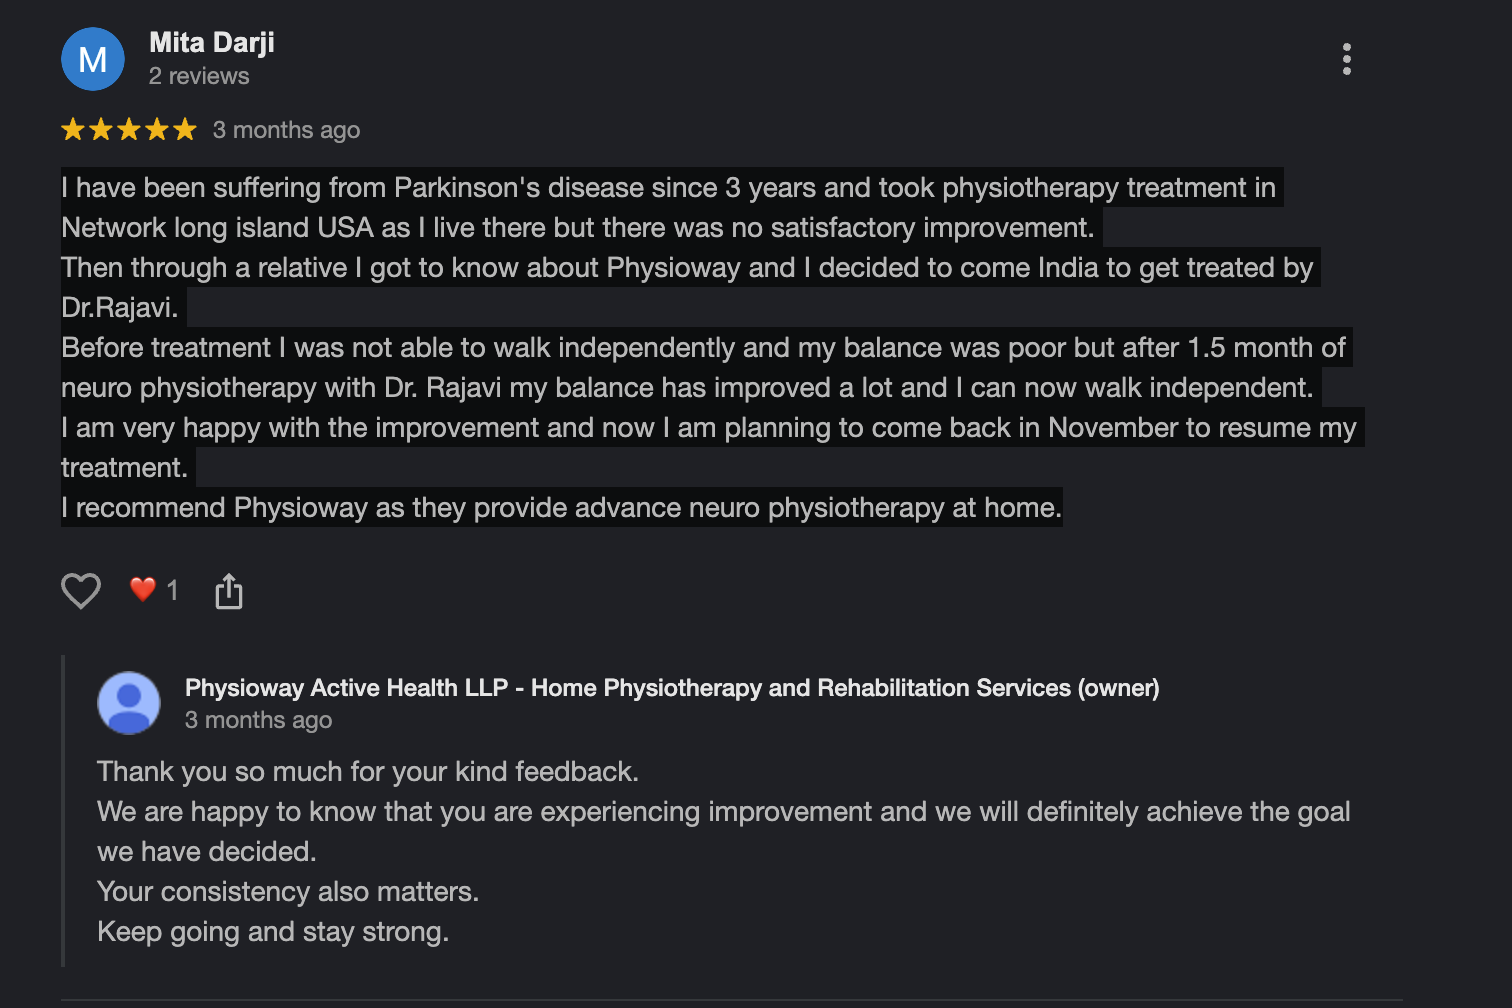Click the "2 reviews" text under reviewer name
This screenshot has width=1512, height=1008.
(x=199, y=76)
